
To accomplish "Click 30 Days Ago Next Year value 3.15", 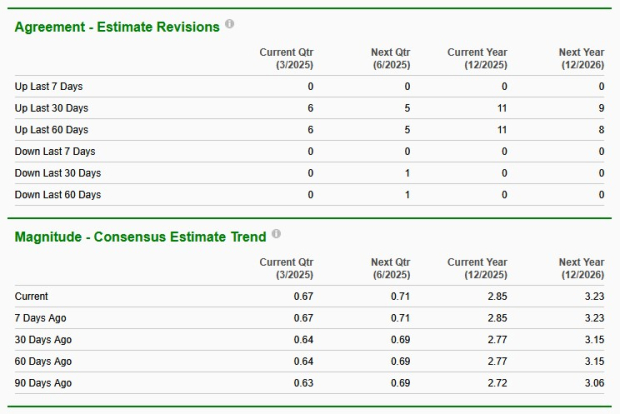I will click(595, 340).
